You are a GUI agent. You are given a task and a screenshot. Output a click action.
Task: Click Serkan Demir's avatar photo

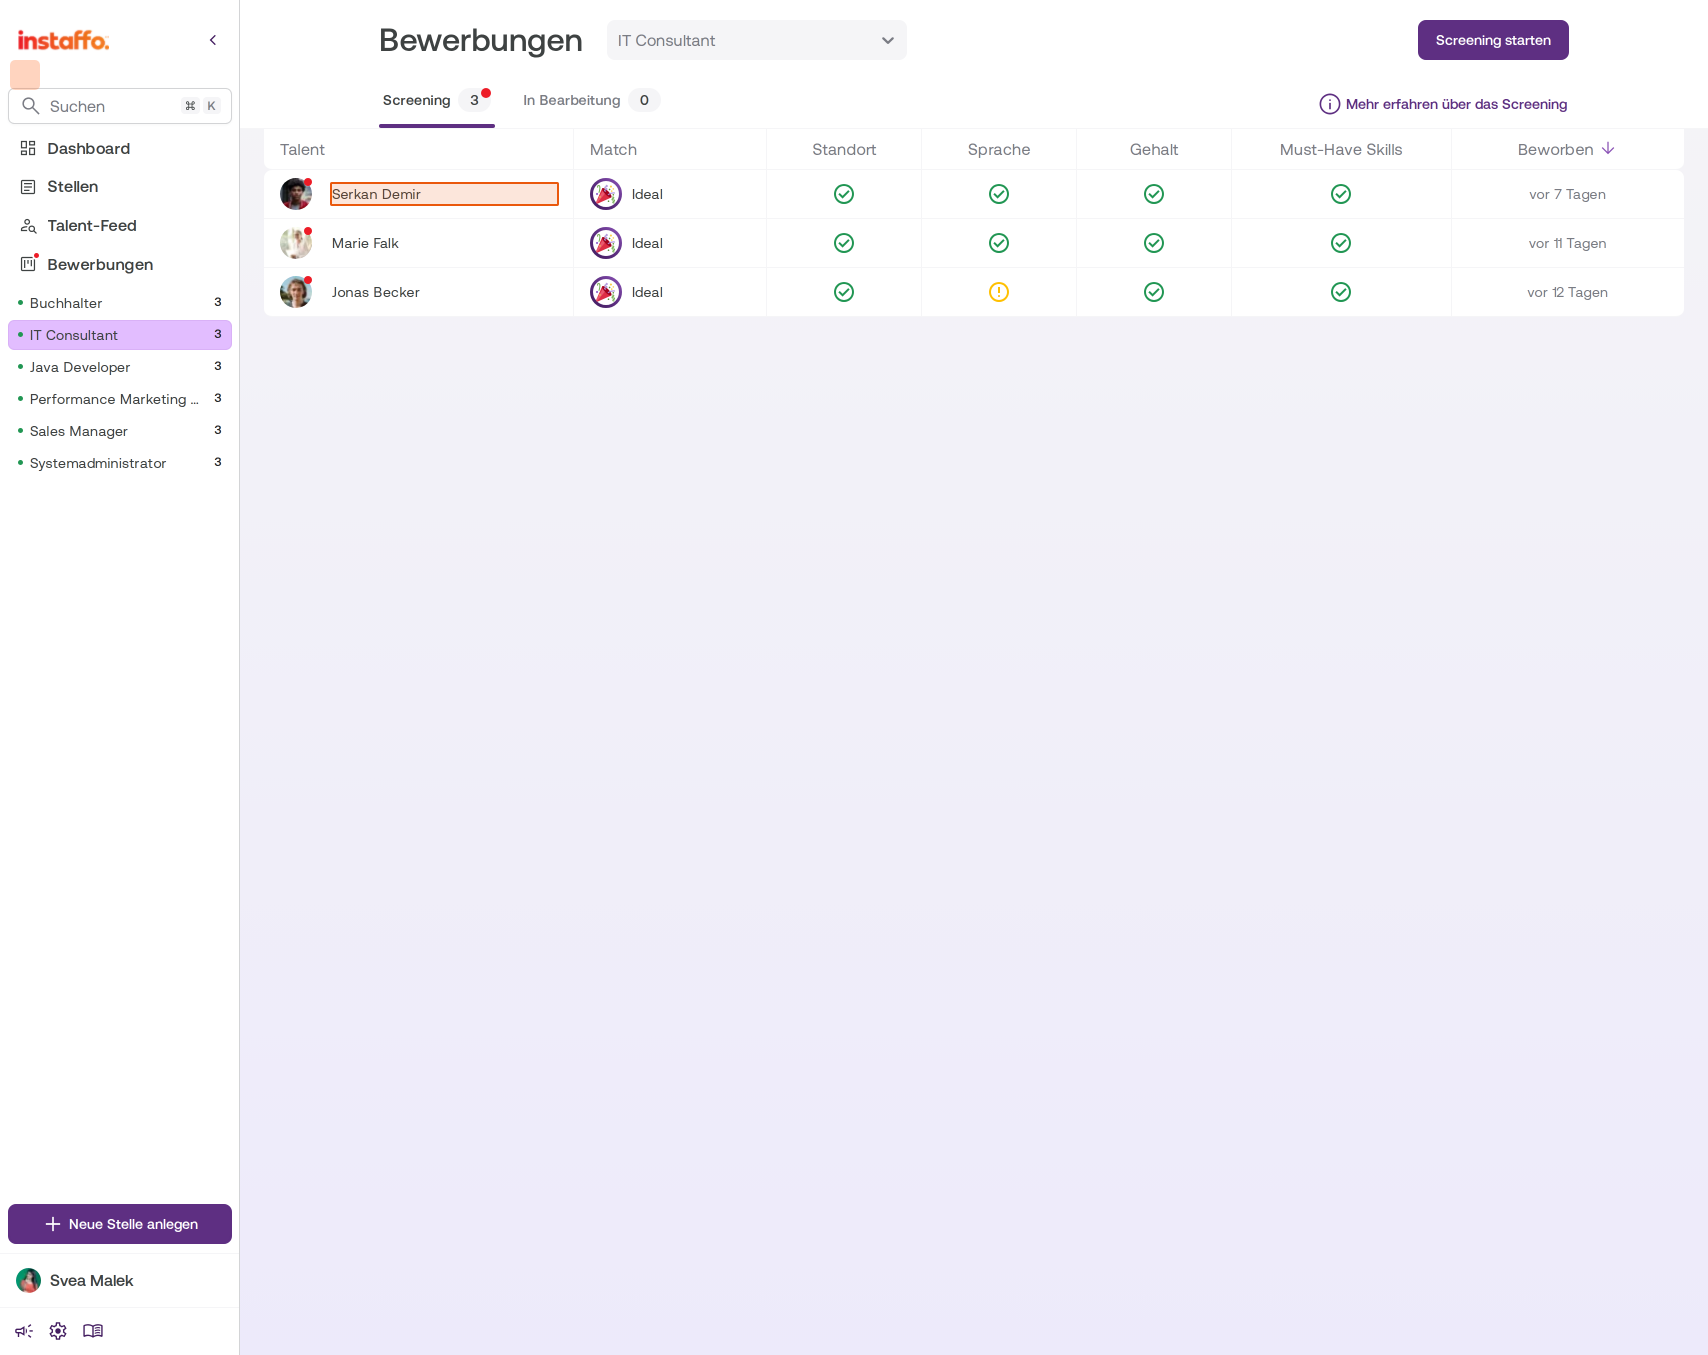(x=296, y=194)
